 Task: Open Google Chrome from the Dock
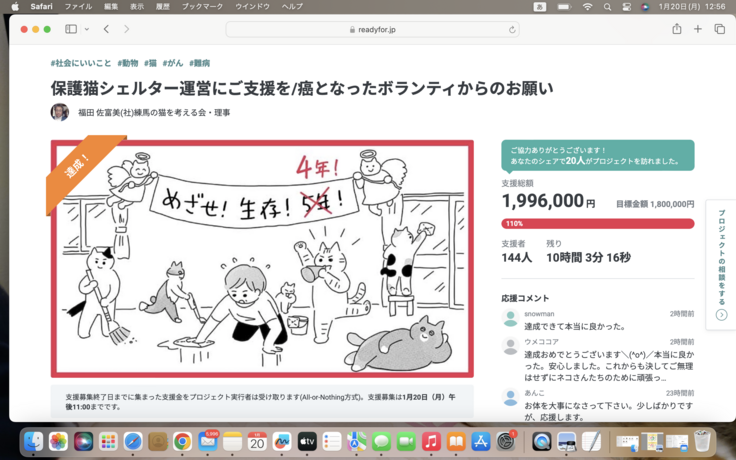[183, 441]
